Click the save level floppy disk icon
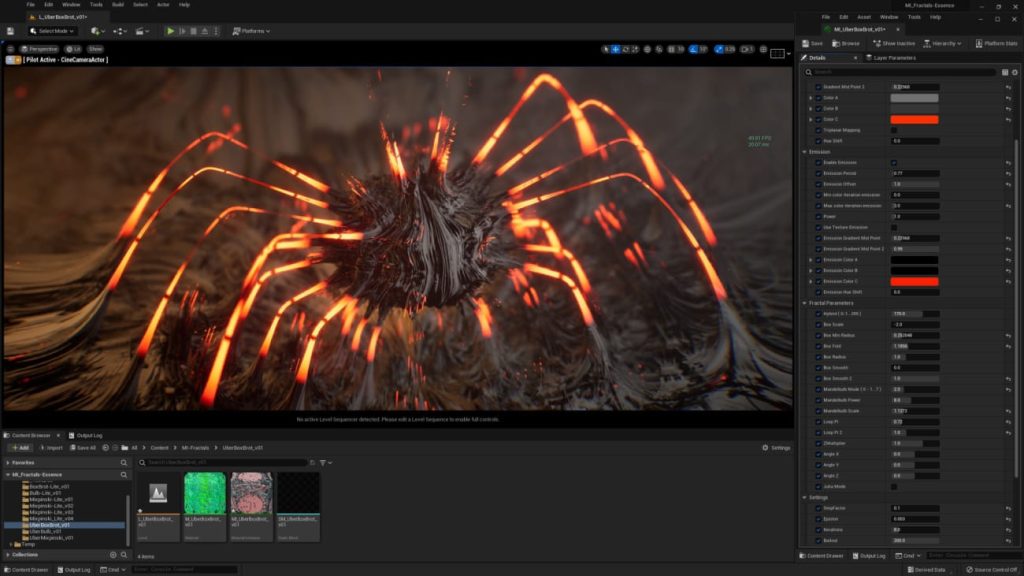Viewport: 1024px width, 576px height. coord(10,31)
